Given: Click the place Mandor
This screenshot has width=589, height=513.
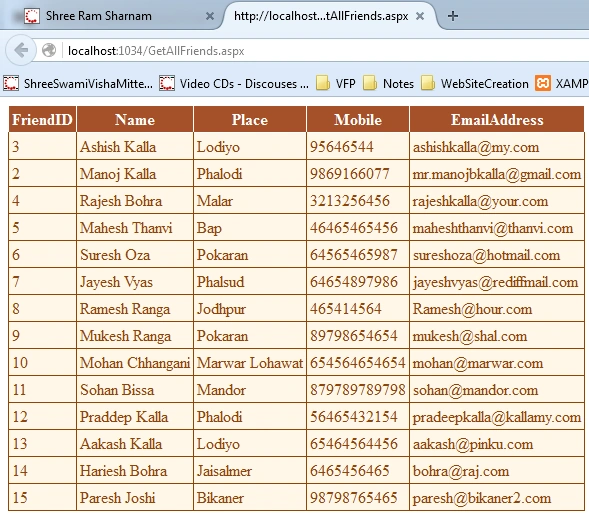Looking at the screenshot, I should point(221,390).
